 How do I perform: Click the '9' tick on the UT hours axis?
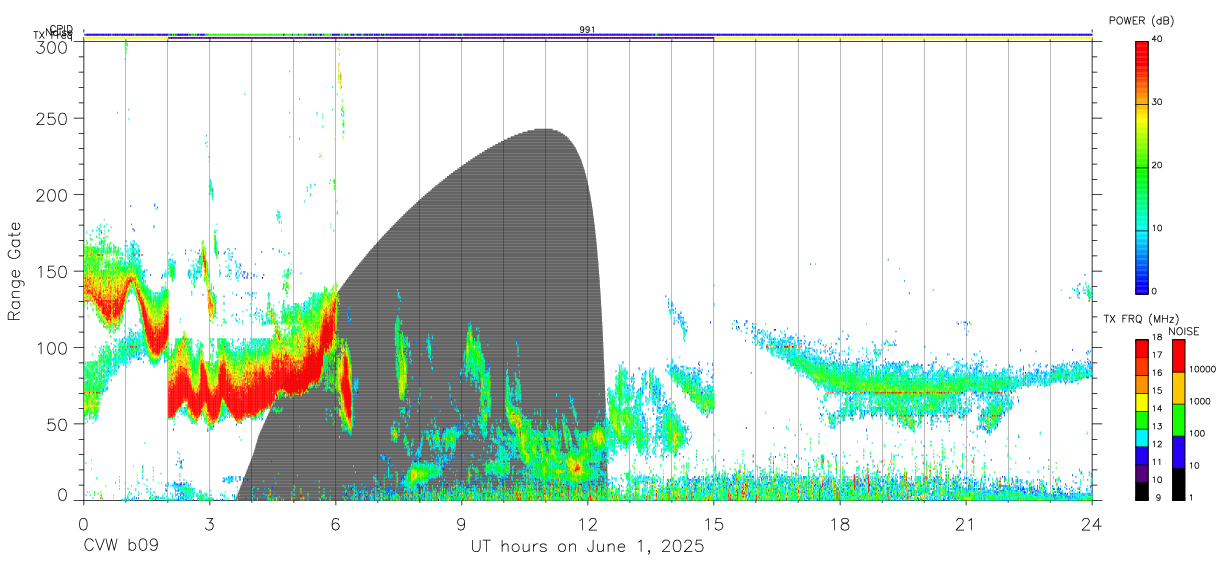point(461,524)
